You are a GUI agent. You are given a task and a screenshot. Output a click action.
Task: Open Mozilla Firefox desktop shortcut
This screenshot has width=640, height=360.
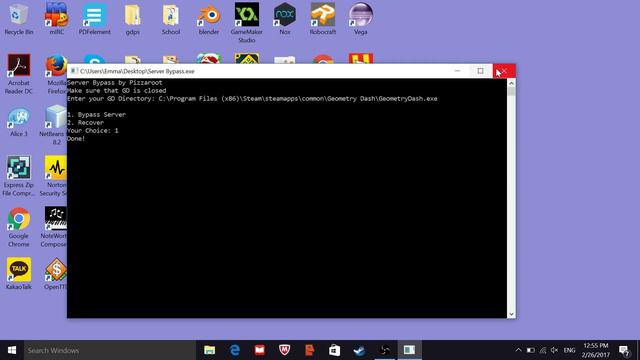point(56,74)
